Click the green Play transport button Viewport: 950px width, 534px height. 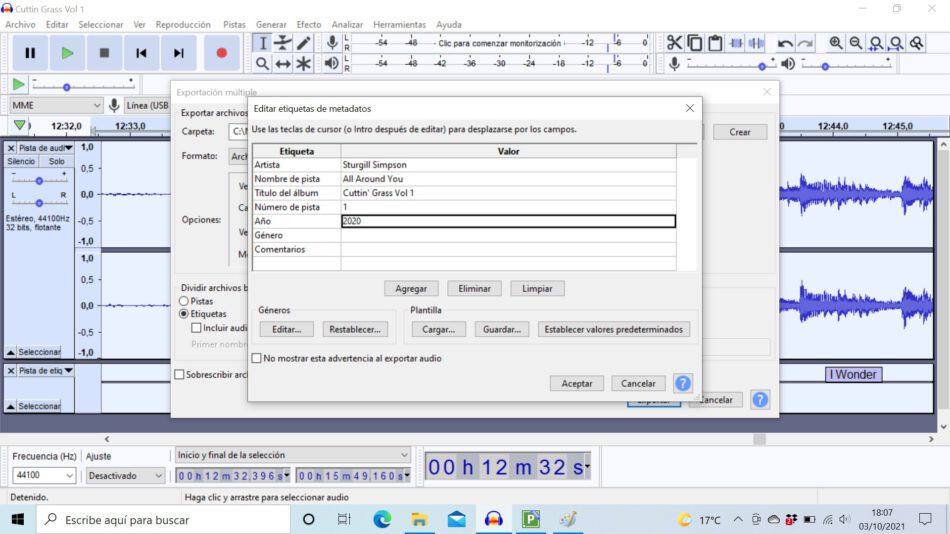coord(67,53)
